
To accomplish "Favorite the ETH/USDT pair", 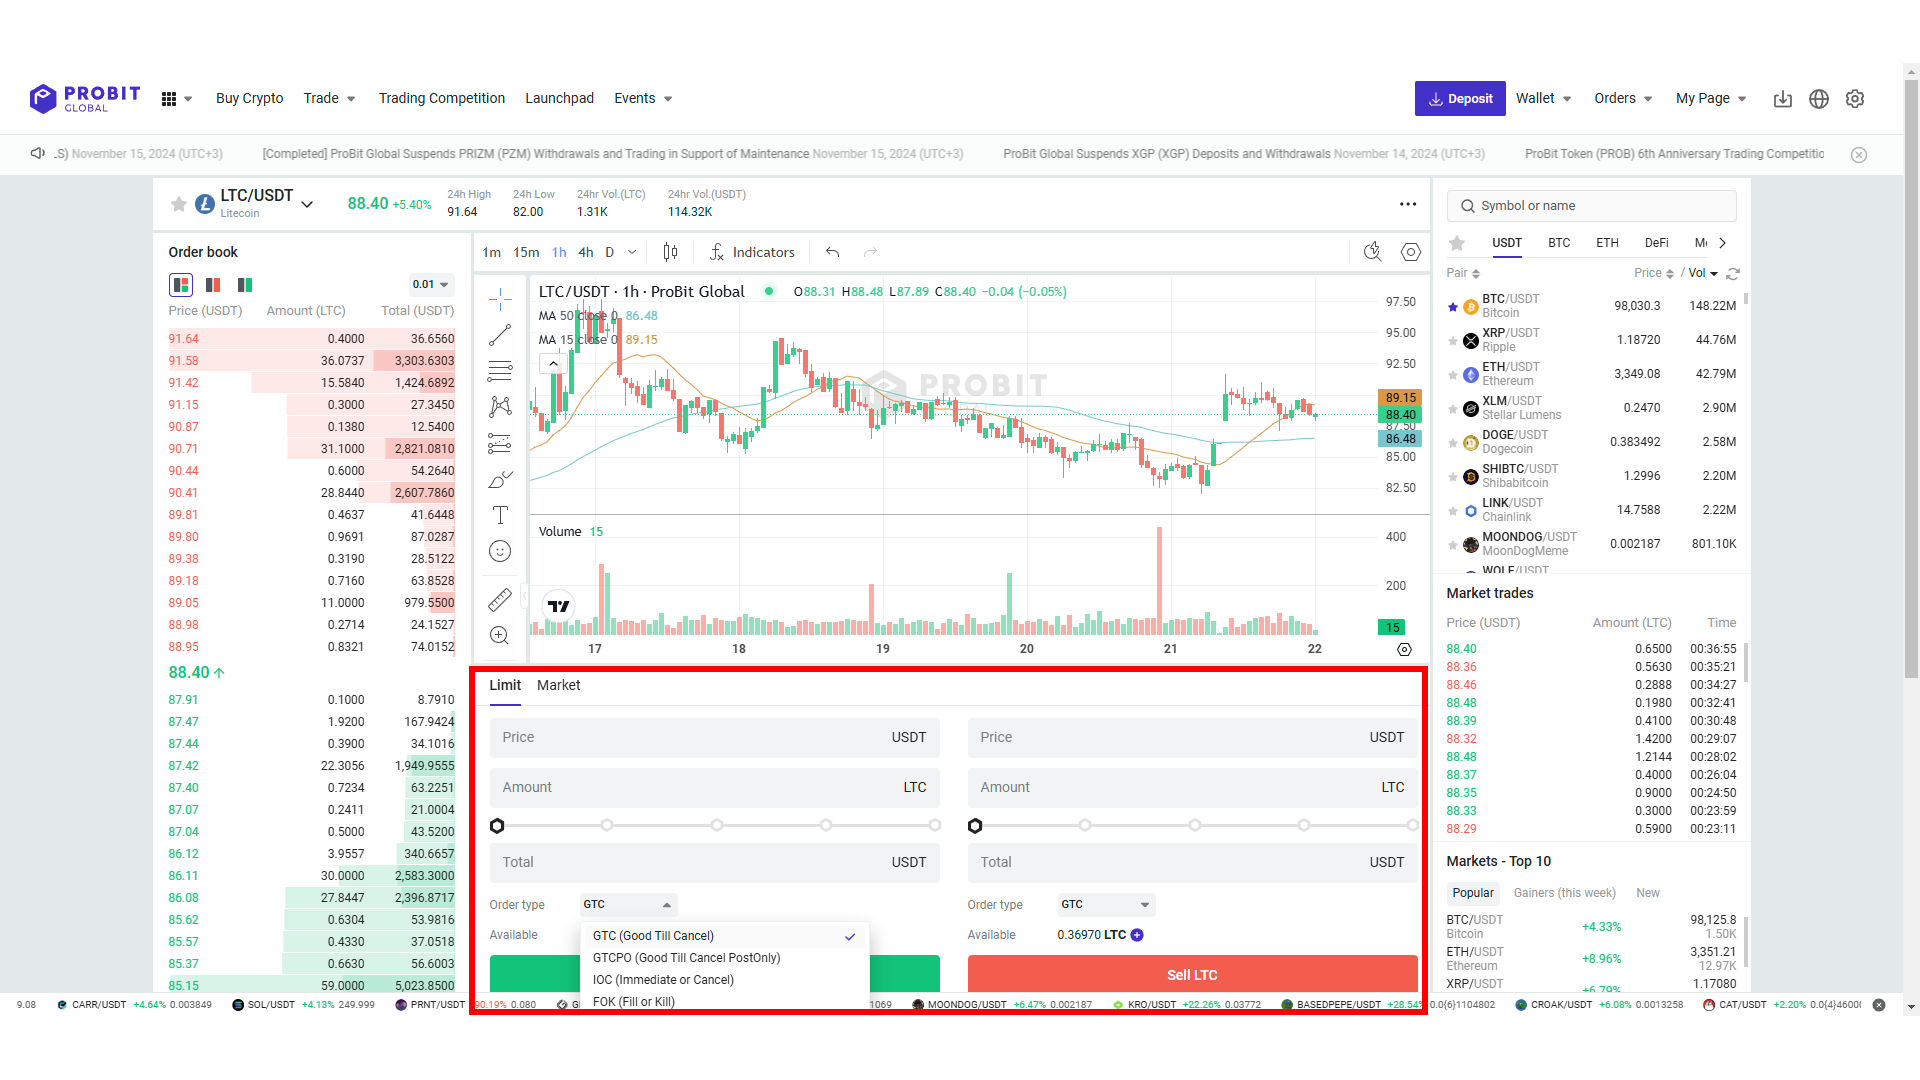I will 1453,375.
